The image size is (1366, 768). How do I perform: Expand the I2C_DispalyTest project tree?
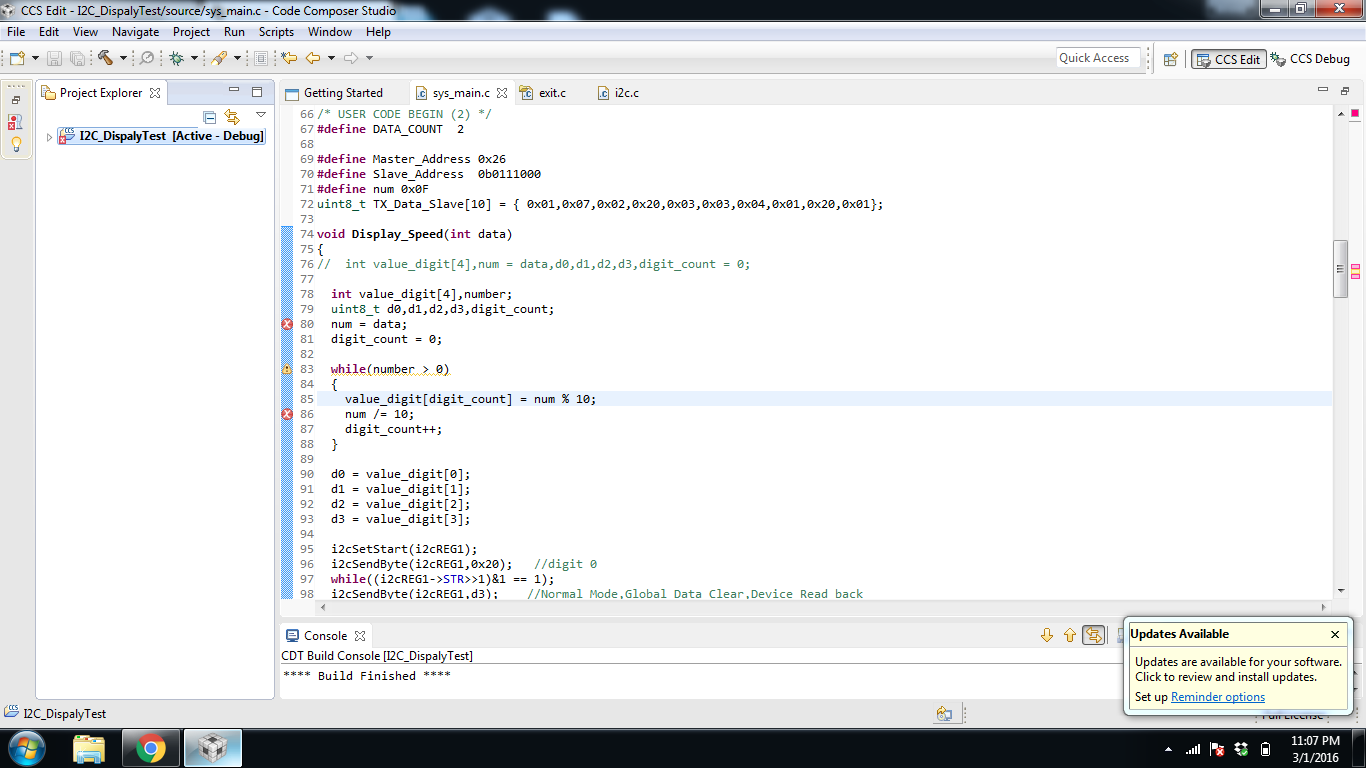(49, 136)
